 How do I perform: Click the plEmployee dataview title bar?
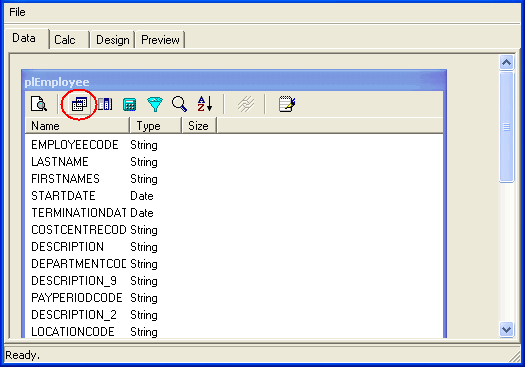pos(234,82)
